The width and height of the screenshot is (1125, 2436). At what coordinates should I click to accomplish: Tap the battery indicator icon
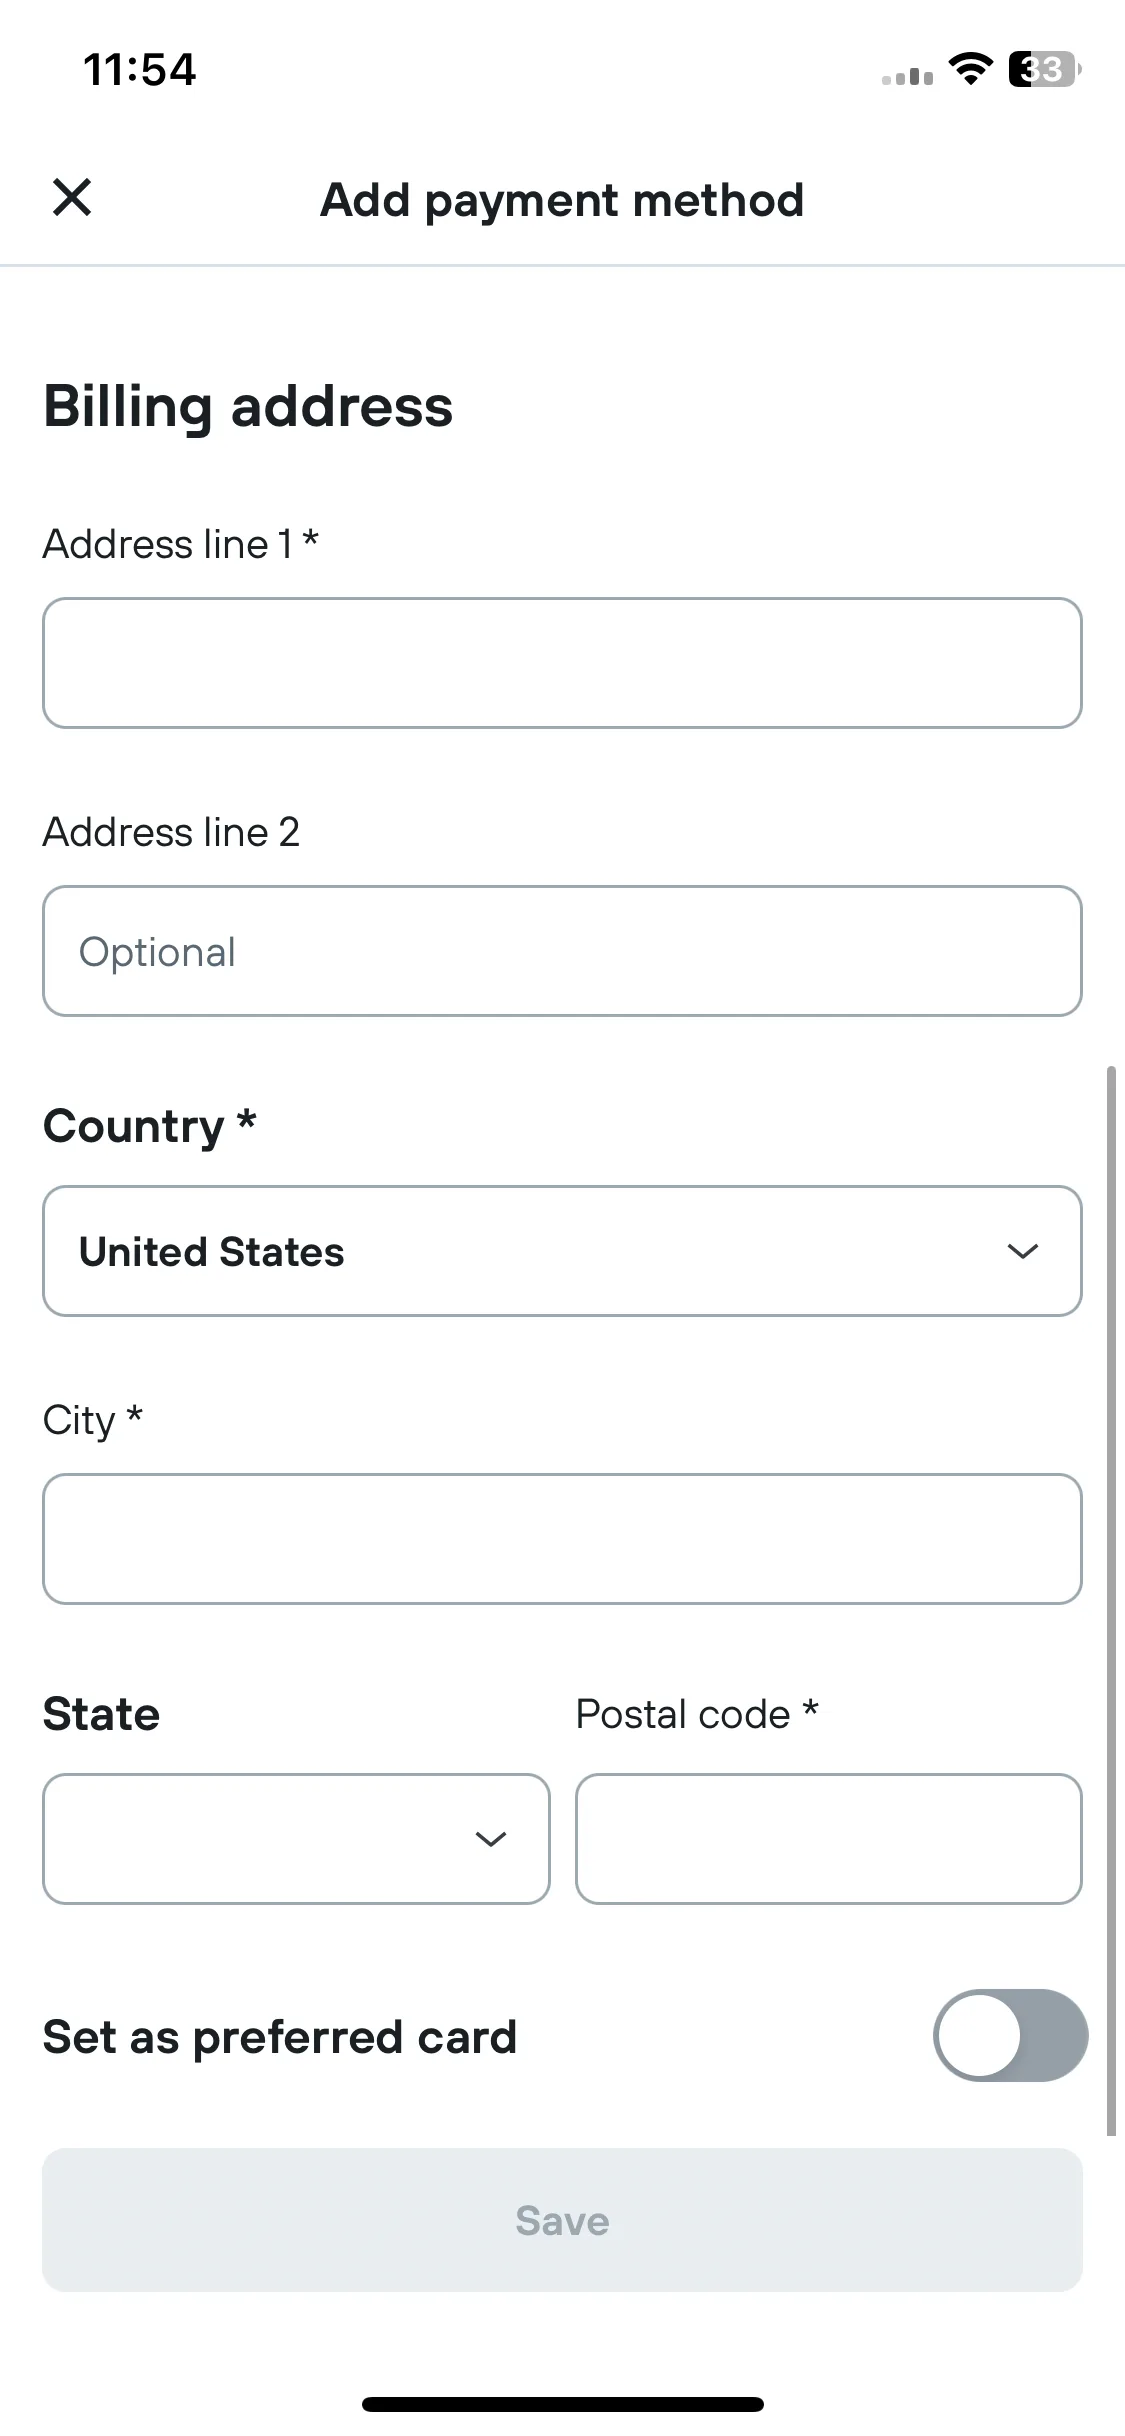click(1044, 69)
